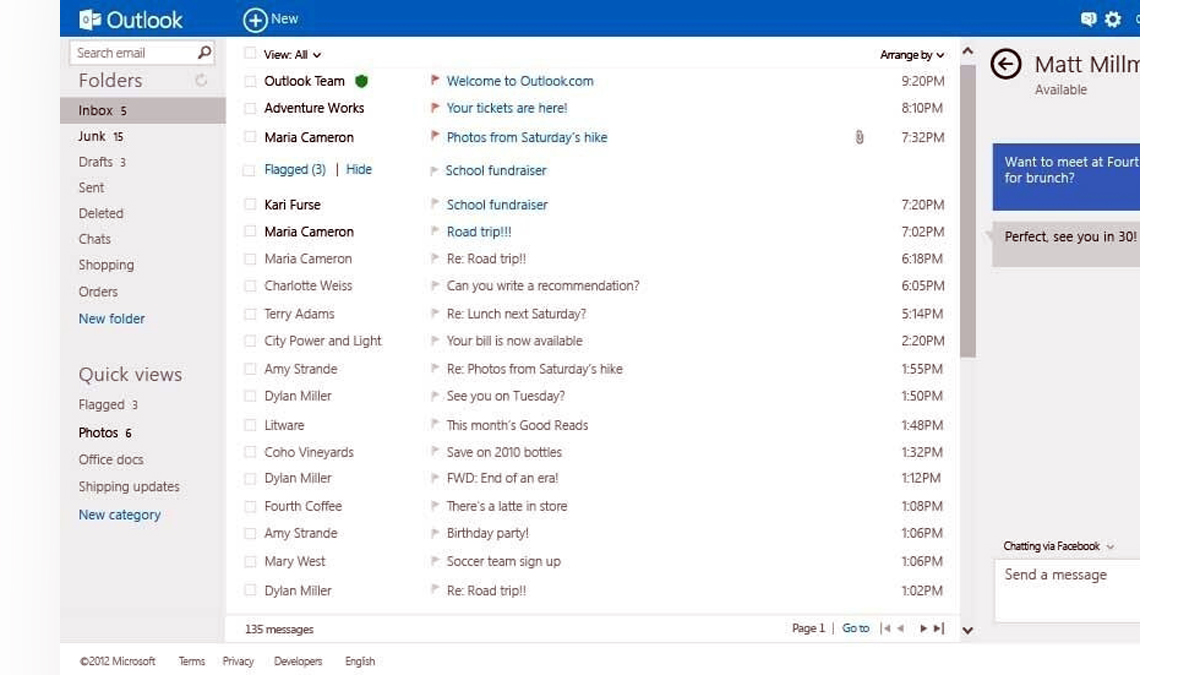Open the settings gear icon
This screenshot has height=675, width=1200.
pos(1113,19)
